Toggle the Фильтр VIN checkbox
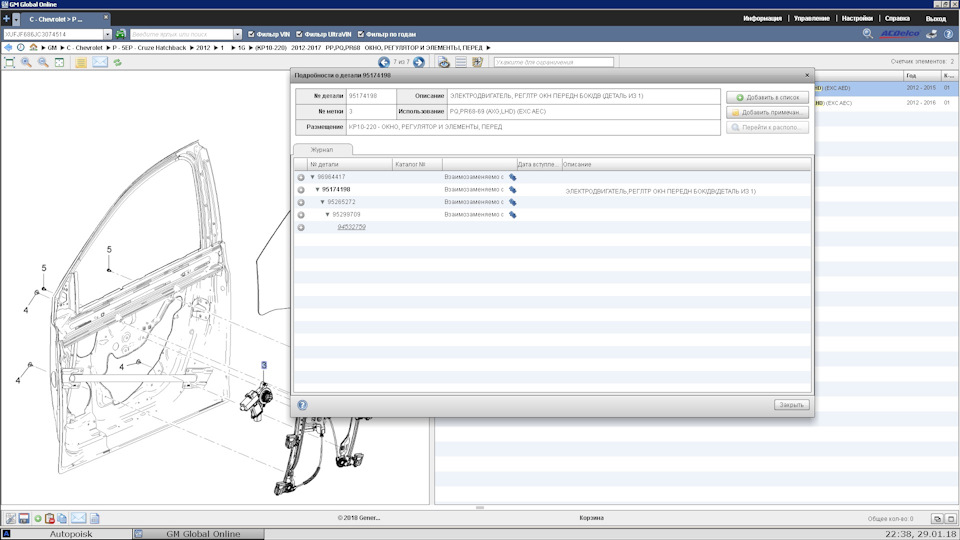960x540 pixels. (x=251, y=34)
